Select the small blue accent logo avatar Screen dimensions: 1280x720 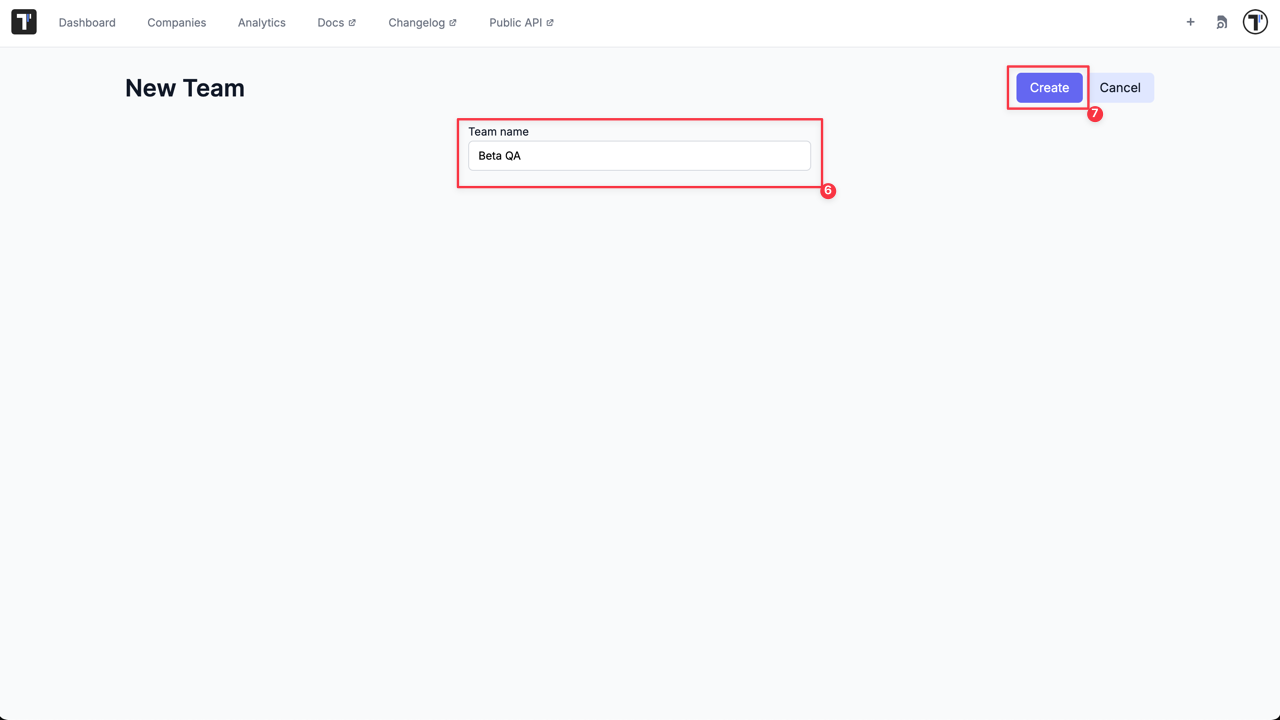(1255, 22)
